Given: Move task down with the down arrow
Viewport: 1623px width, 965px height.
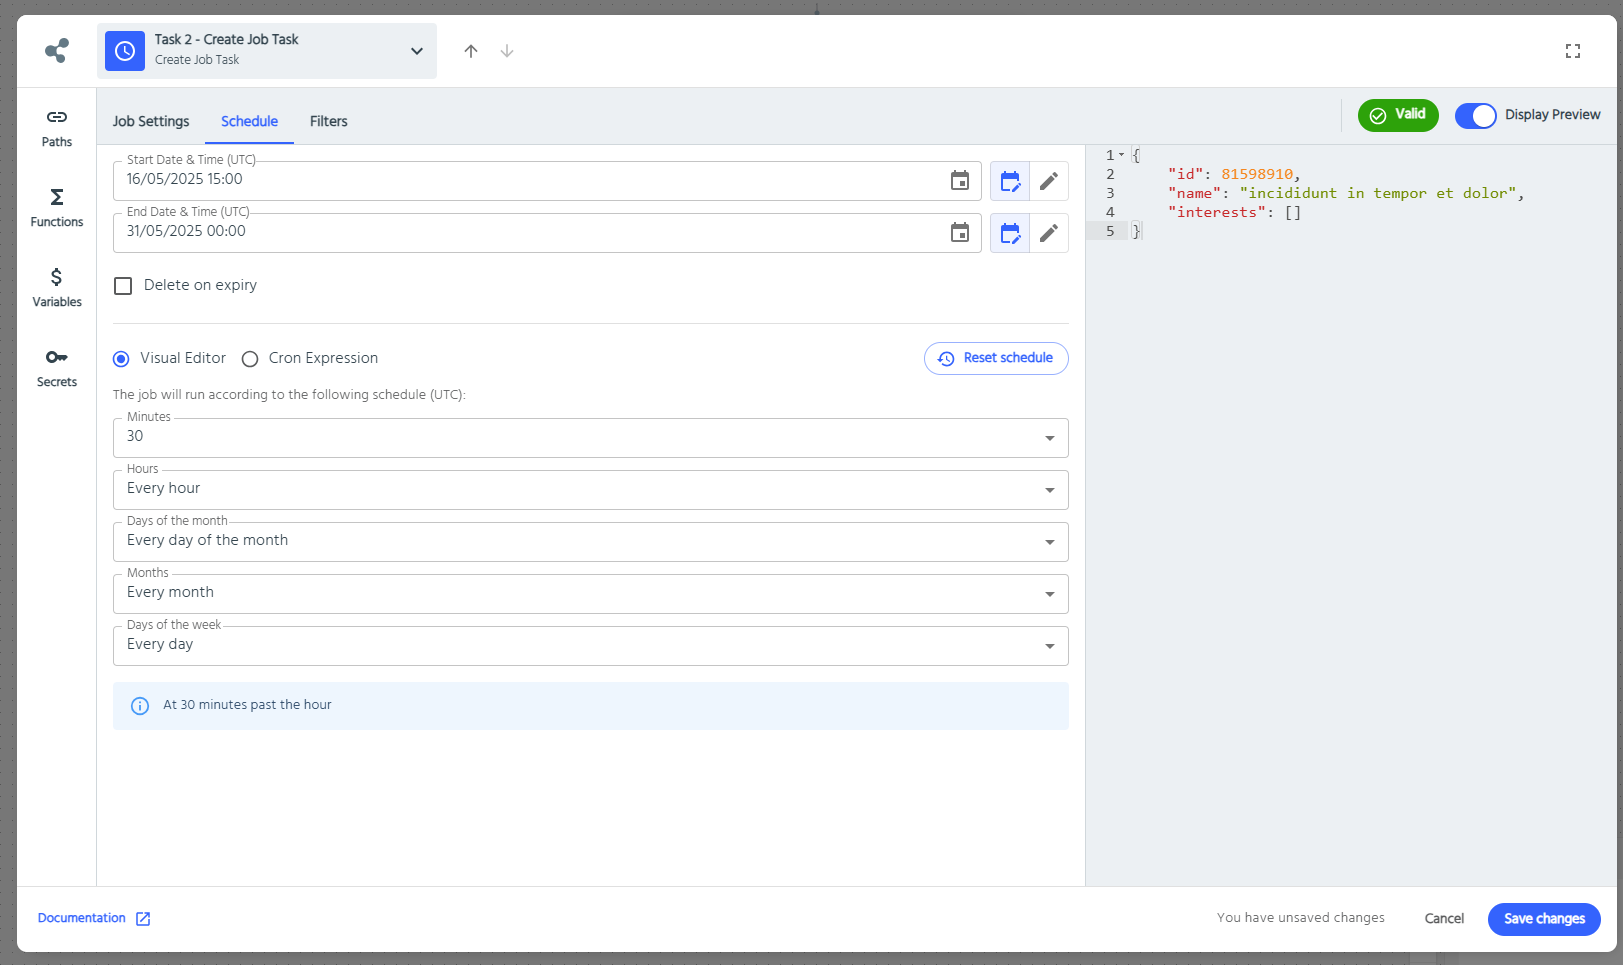Looking at the screenshot, I should click(507, 51).
